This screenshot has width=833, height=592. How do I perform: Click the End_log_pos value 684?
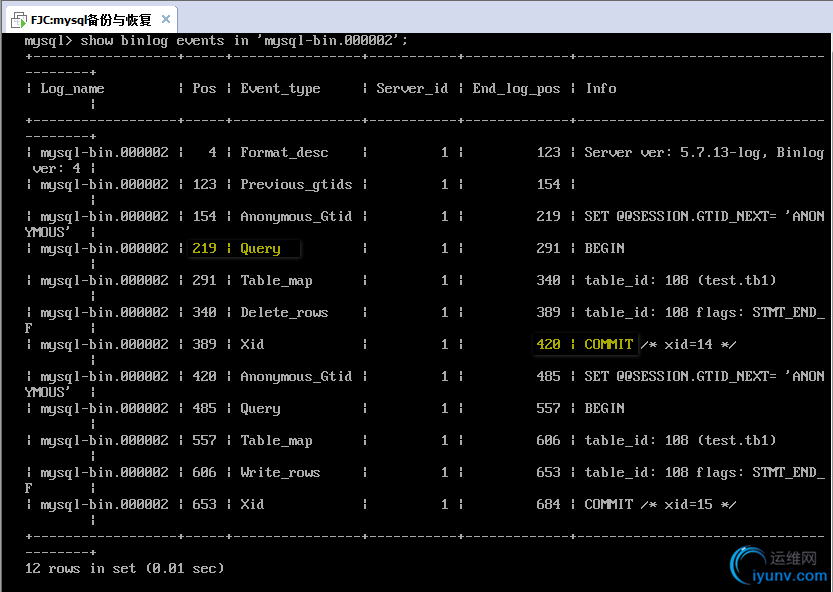(x=548, y=504)
